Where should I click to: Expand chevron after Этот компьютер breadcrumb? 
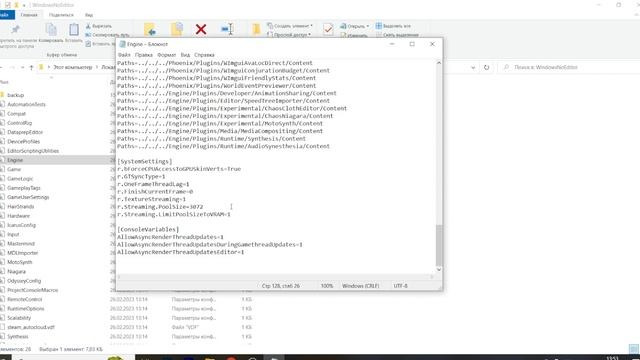tap(98, 67)
